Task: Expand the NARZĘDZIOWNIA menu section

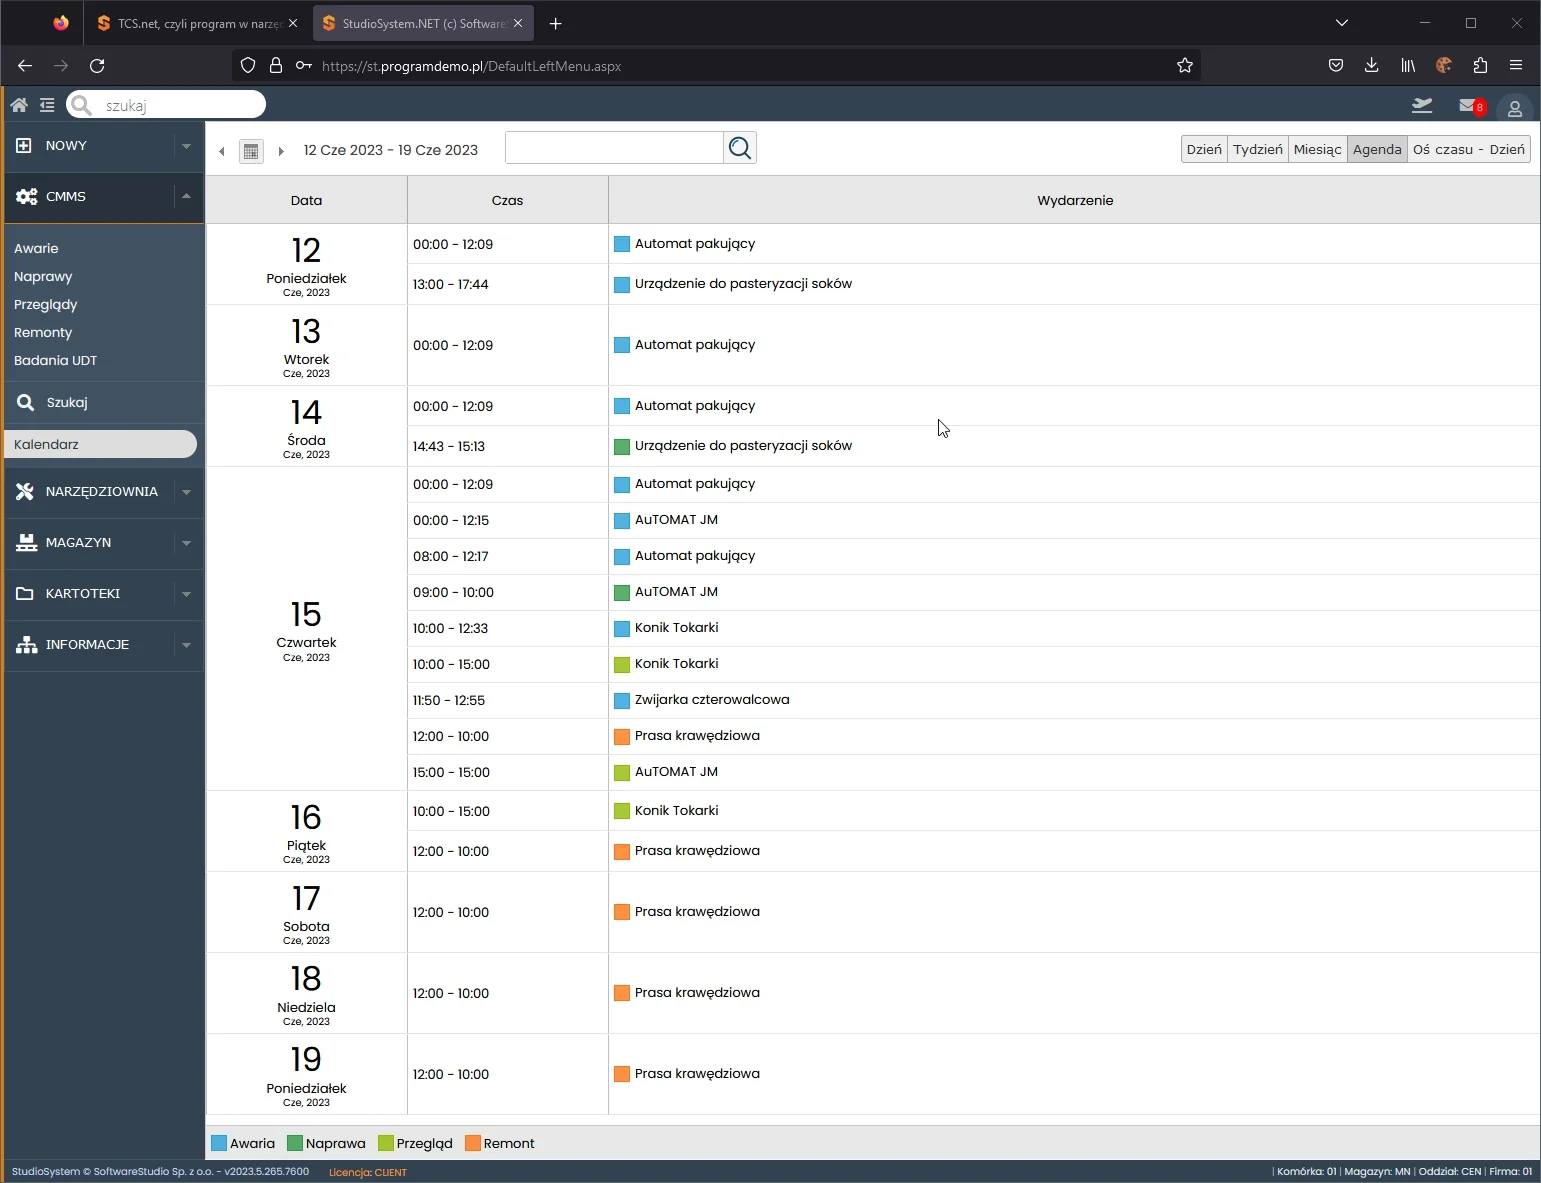Action: 186,492
